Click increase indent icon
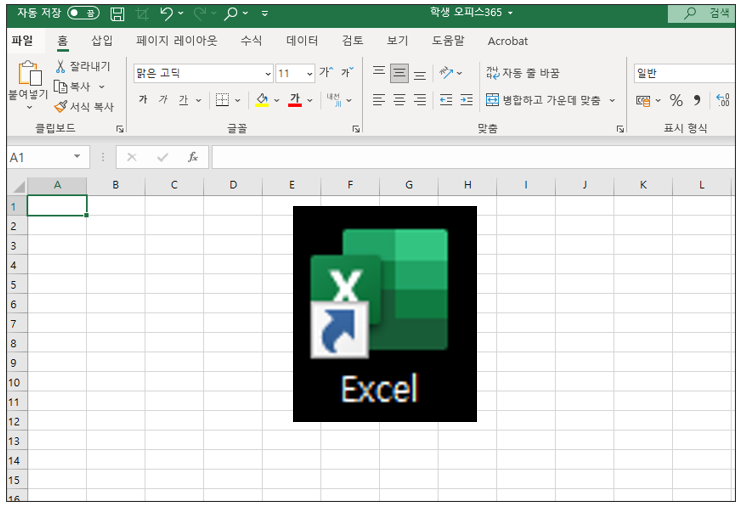This screenshot has height=506, width=740. [x=466, y=100]
